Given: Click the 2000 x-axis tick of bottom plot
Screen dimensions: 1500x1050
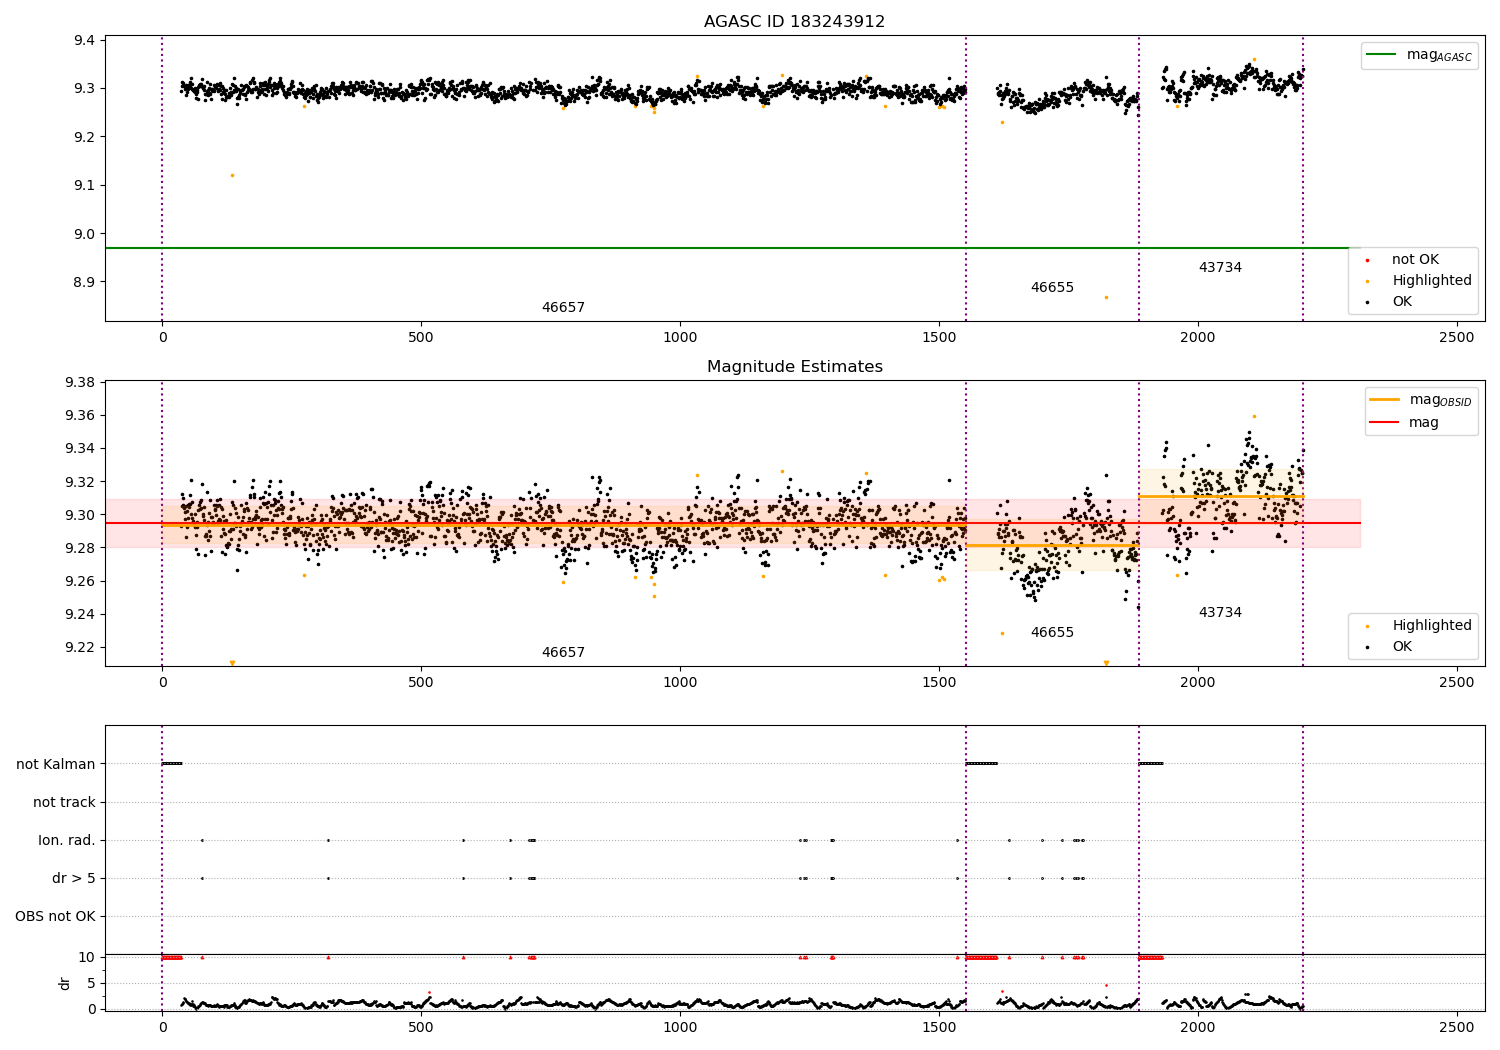Looking at the screenshot, I should point(1198,1027).
